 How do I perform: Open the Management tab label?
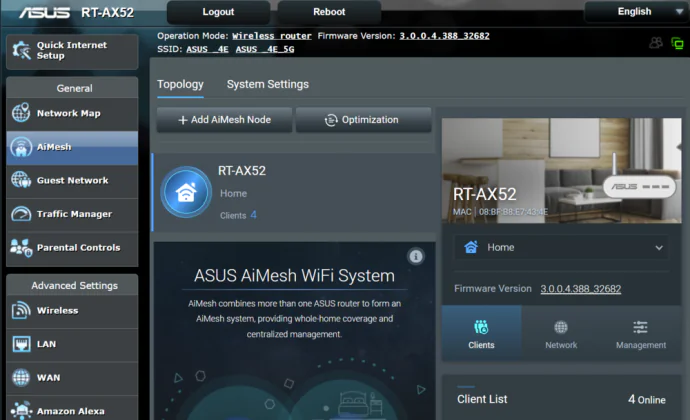[641, 345]
